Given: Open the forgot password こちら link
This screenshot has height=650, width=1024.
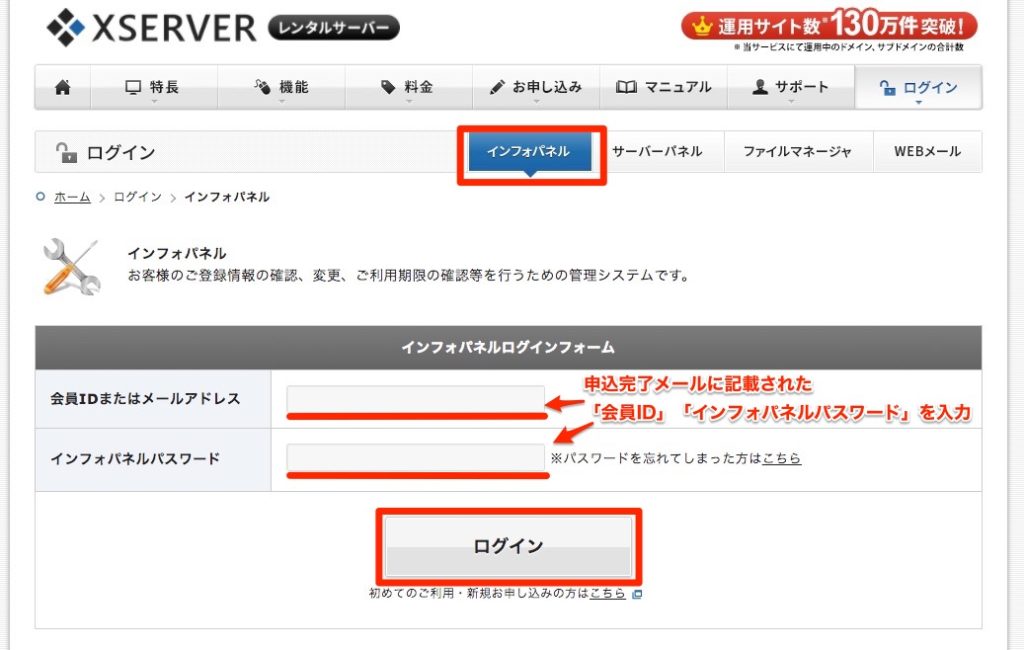Looking at the screenshot, I should tap(781, 458).
